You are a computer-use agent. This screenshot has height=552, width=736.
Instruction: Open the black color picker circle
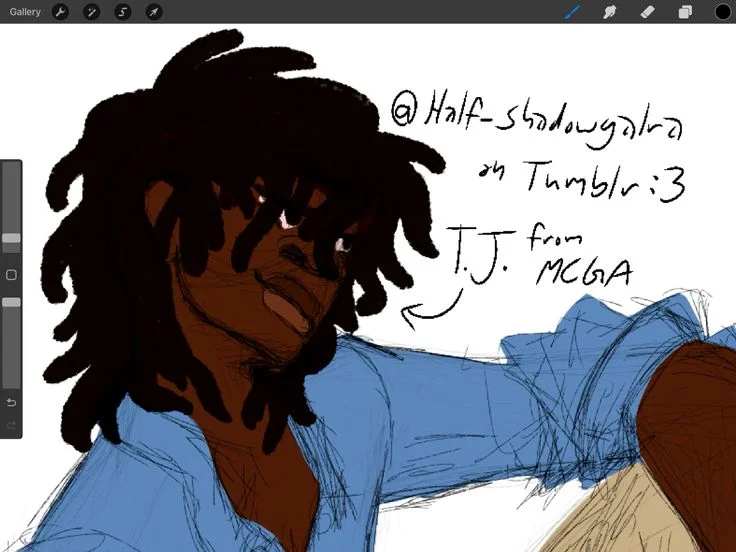723,12
